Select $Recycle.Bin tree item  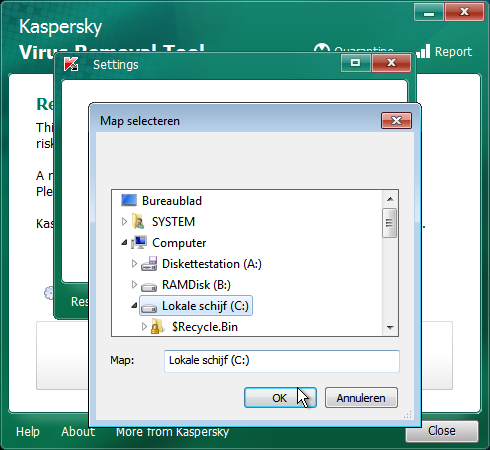pos(205,327)
